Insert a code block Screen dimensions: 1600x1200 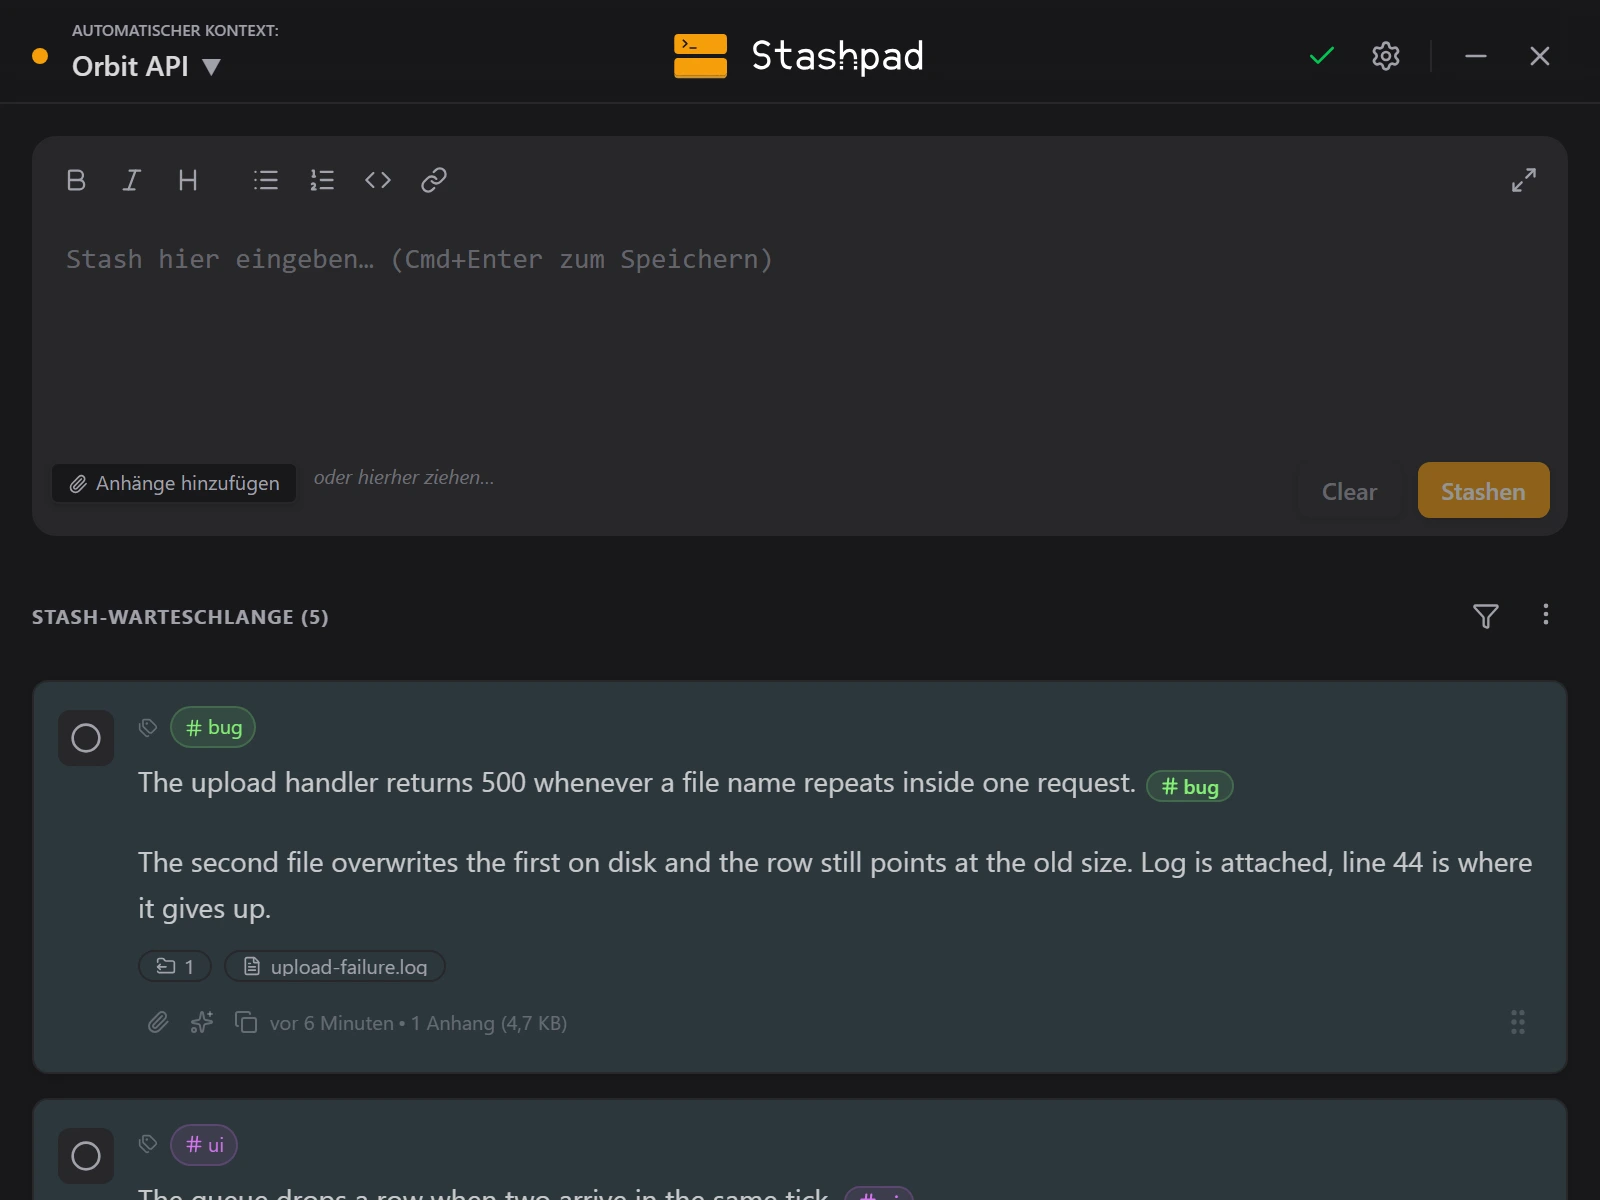tap(378, 180)
